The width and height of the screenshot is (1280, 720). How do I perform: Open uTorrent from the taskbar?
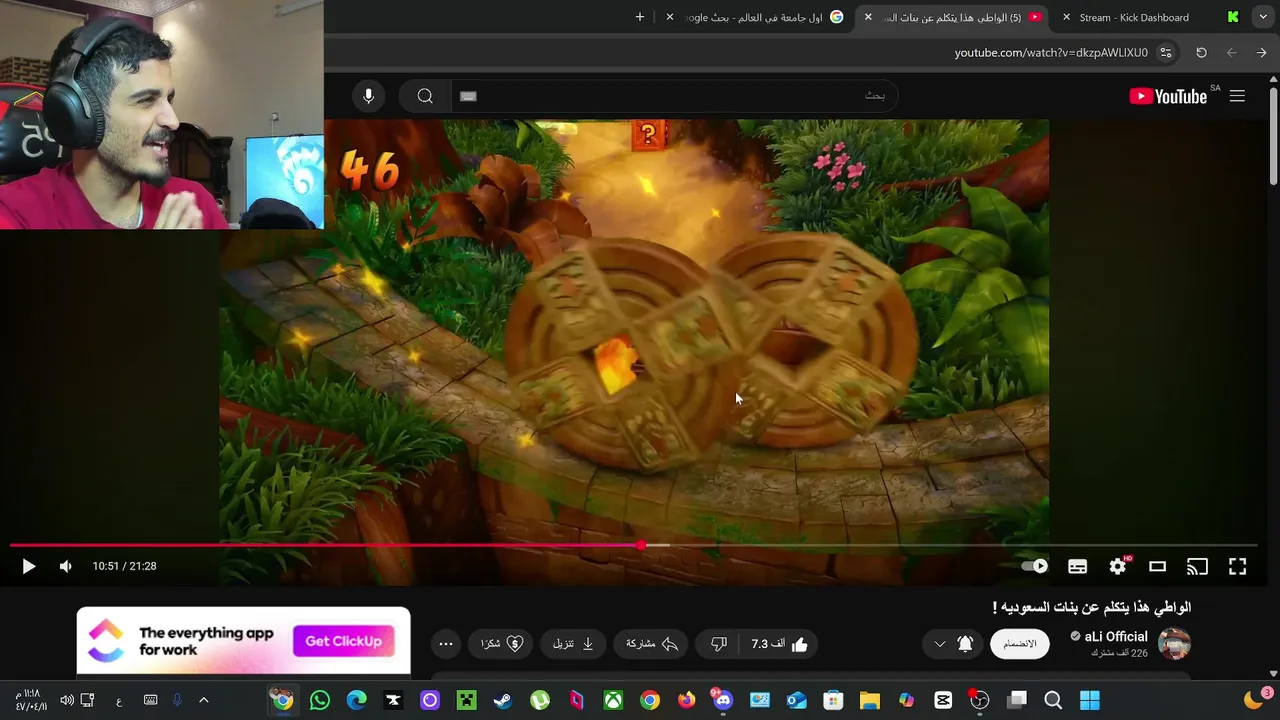[540, 700]
